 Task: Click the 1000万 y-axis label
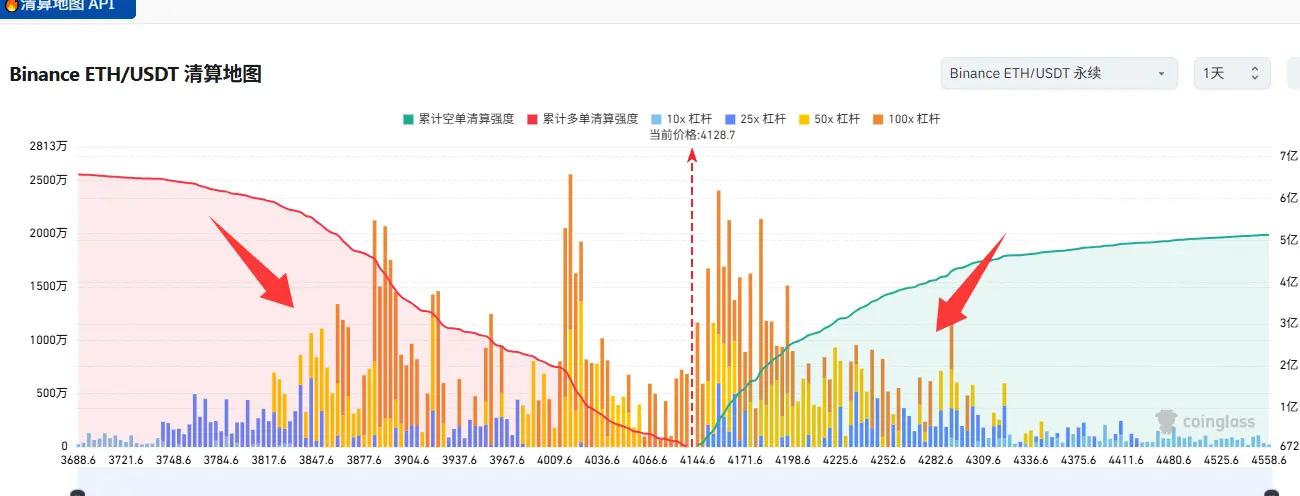49,340
